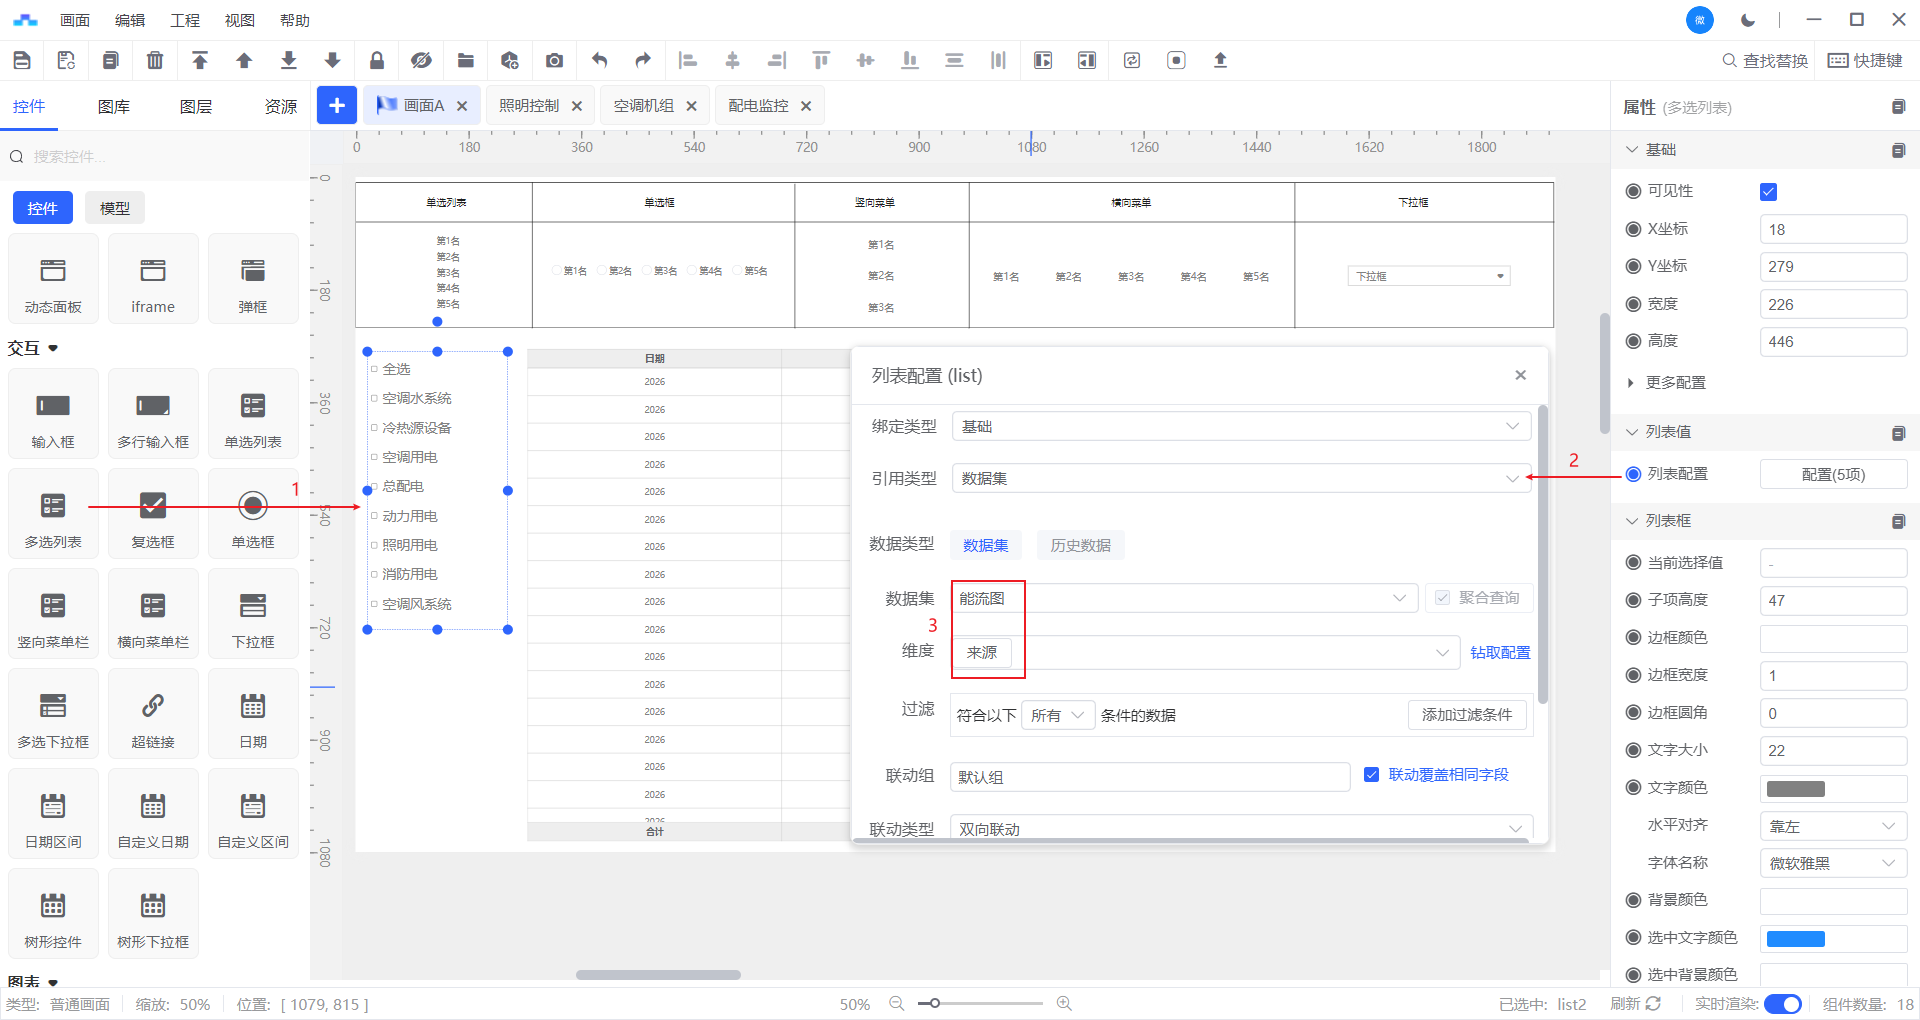Open the 工程 menu
Viewport: 1920px width, 1020px height.
pyautogui.click(x=185, y=20)
